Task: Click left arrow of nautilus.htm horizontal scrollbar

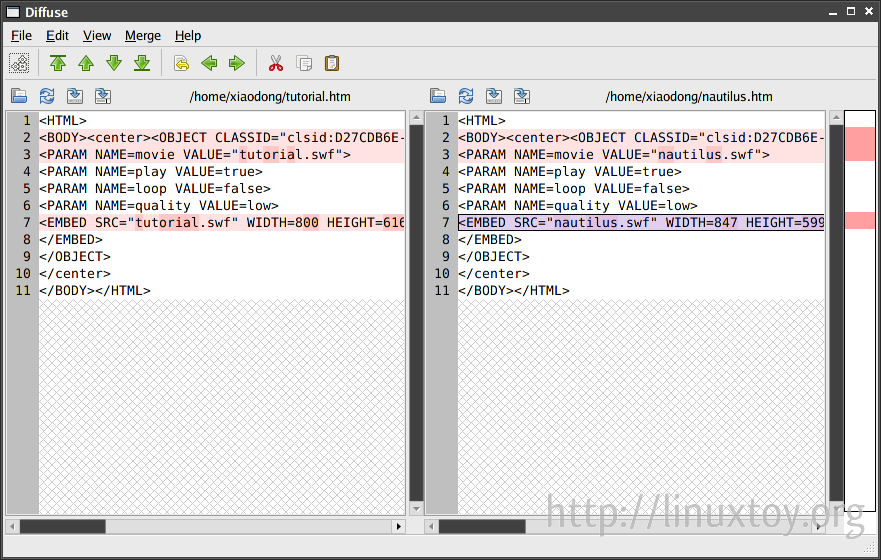Action: 432,526
